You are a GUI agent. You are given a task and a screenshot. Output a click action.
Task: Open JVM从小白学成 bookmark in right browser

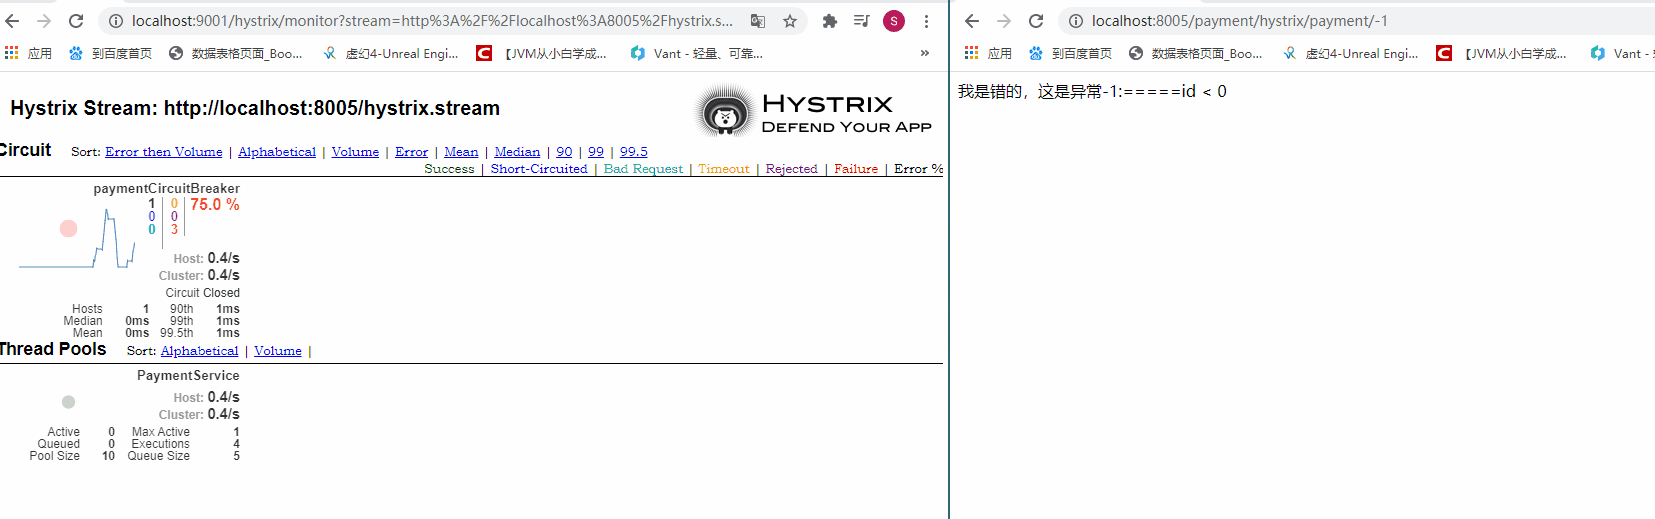coord(1501,53)
